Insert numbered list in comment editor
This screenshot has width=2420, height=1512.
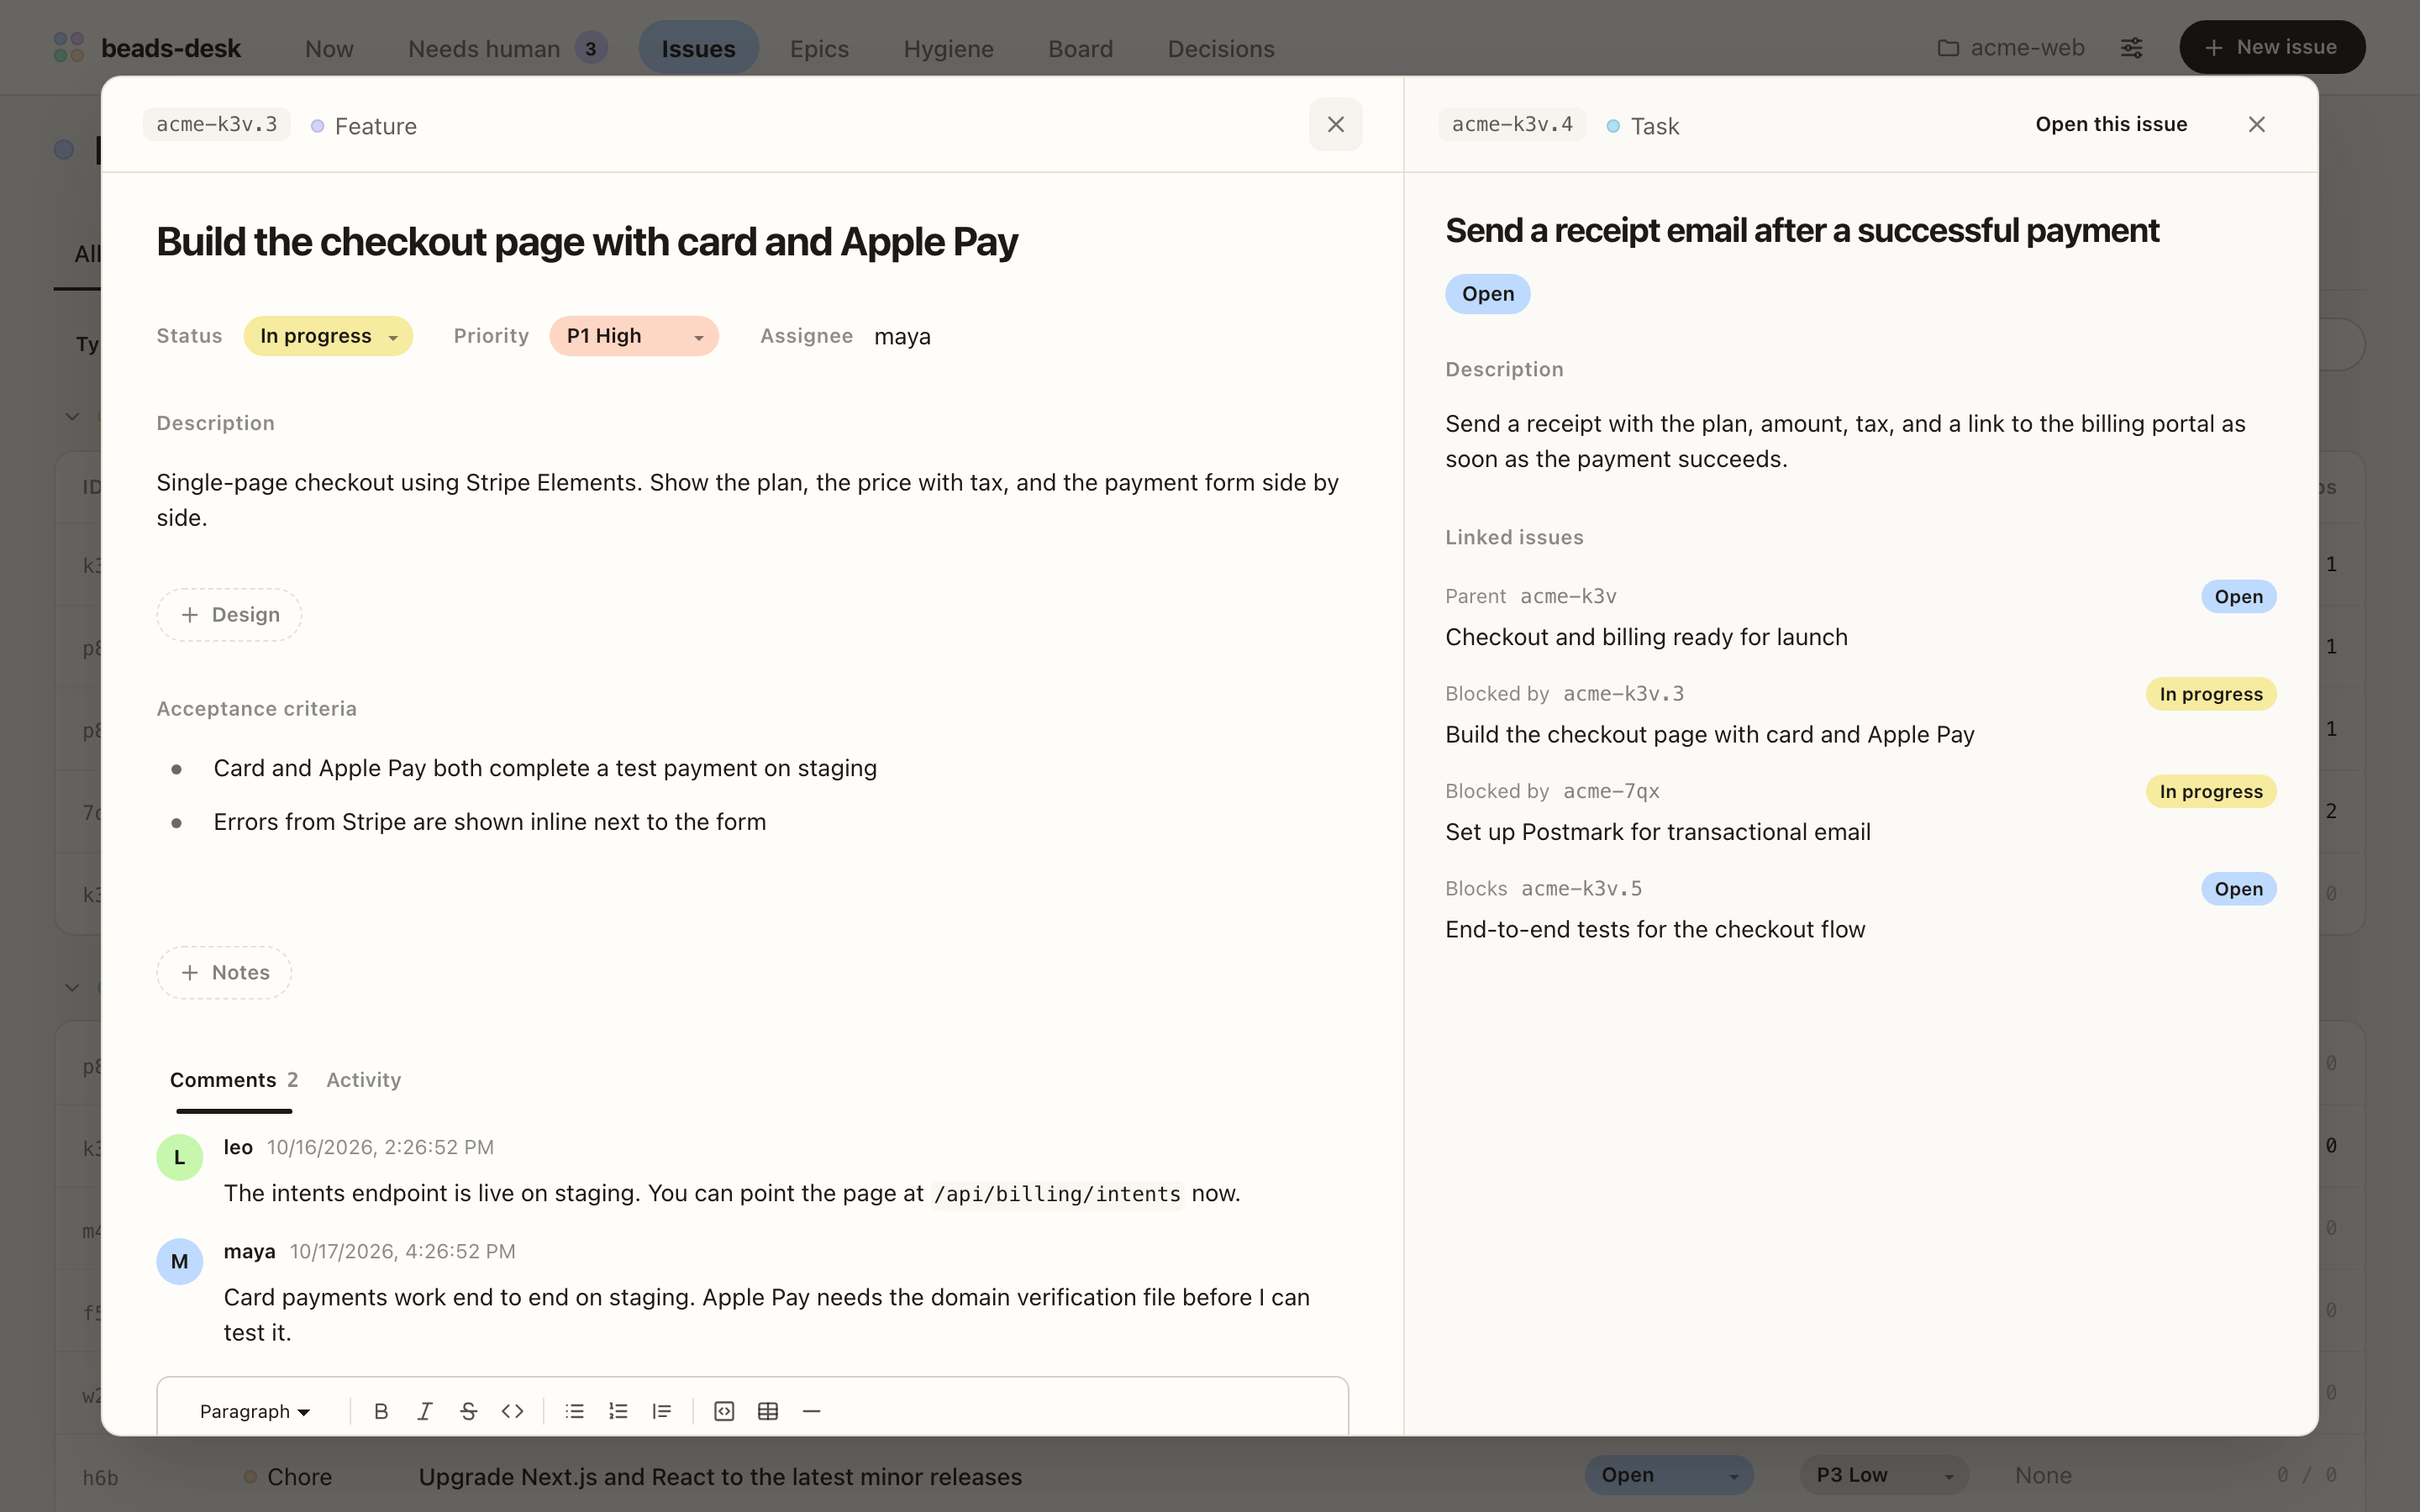point(618,1411)
